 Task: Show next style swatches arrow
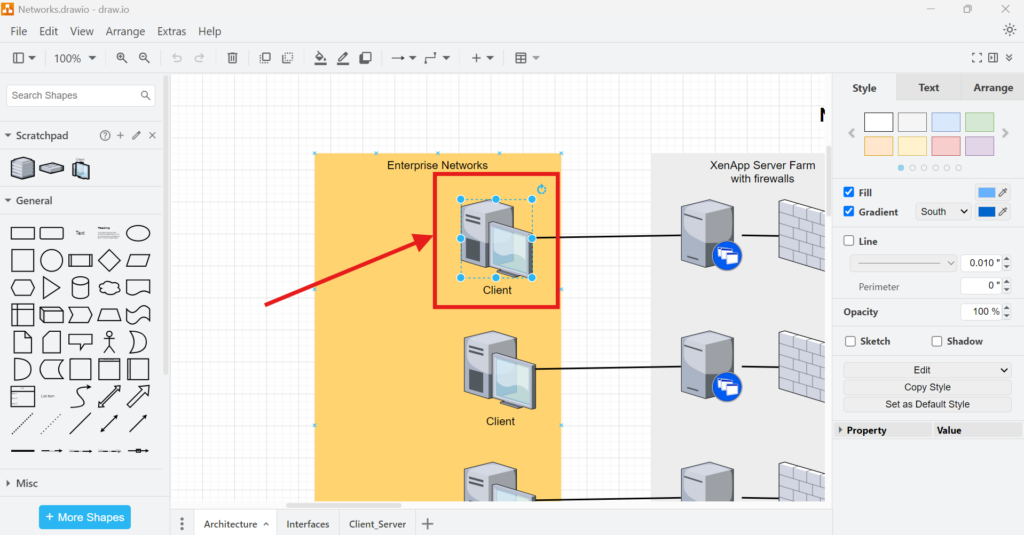click(x=1005, y=133)
